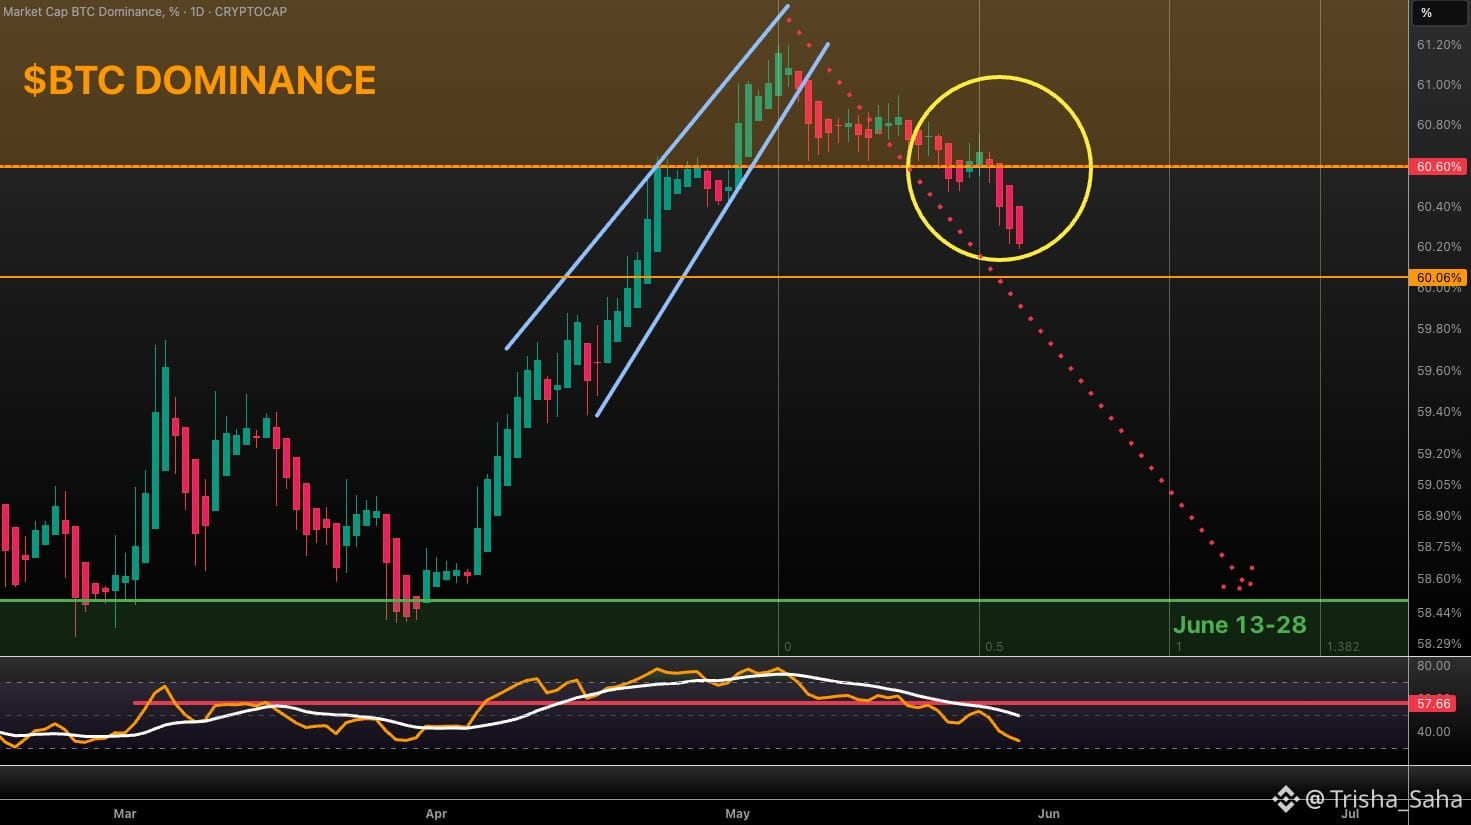This screenshot has width=1471, height=825.
Task: Click the 60.80% price axis label
Action: [x=1439, y=125]
